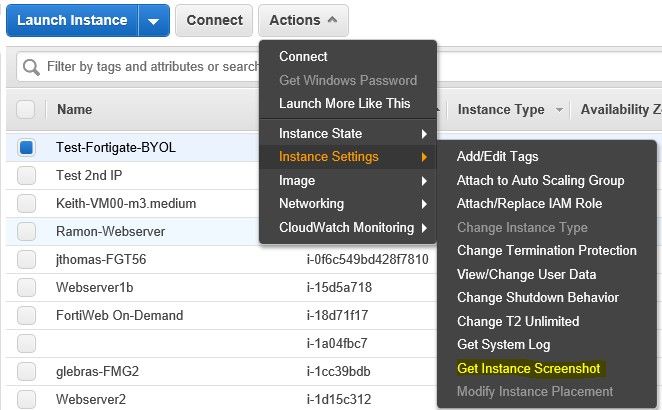
Task: Click the Connect toolbar button
Action: [x=214, y=20]
